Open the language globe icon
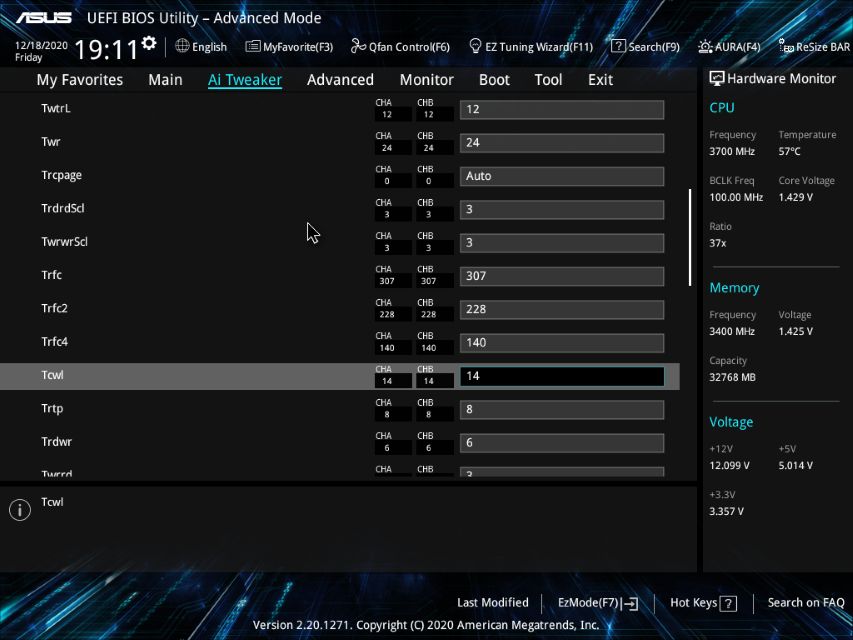Image resolution: width=853 pixels, height=640 pixels. (182, 46)
